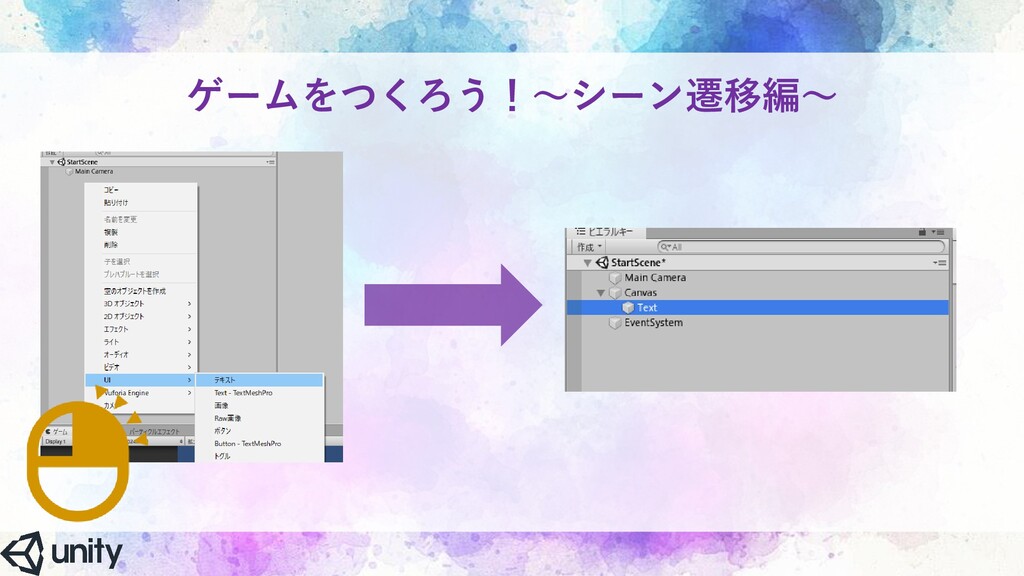Open the panel options icon beside the lock
The width and height of the screenshot is (1024, 576).
point(938,232)
